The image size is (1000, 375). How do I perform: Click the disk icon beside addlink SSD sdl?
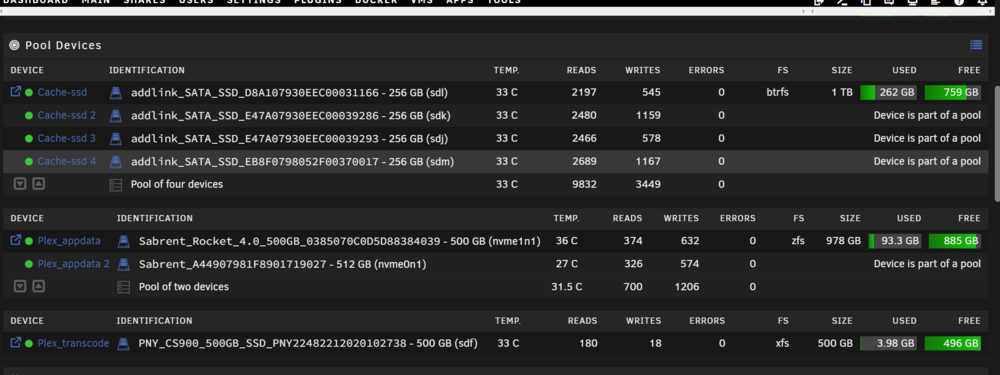point(115,92)
